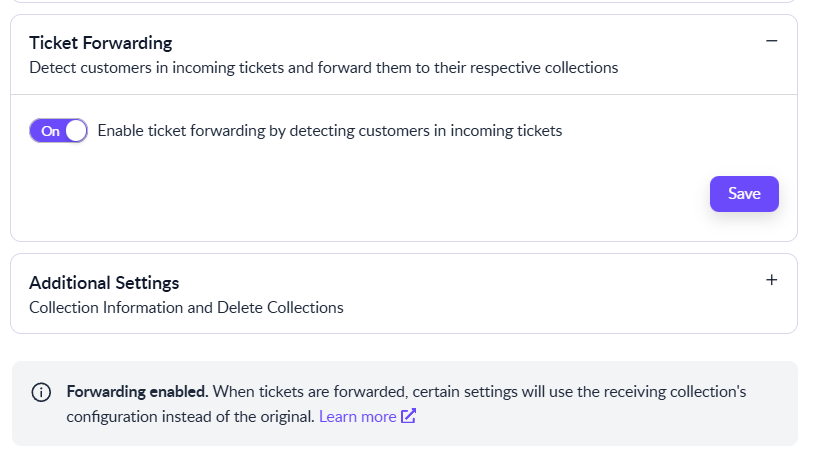Click the bold "Forwarding enabled." text
This screenshot has width=831, height=466.
pyautogui.click(x=137, y=391)
